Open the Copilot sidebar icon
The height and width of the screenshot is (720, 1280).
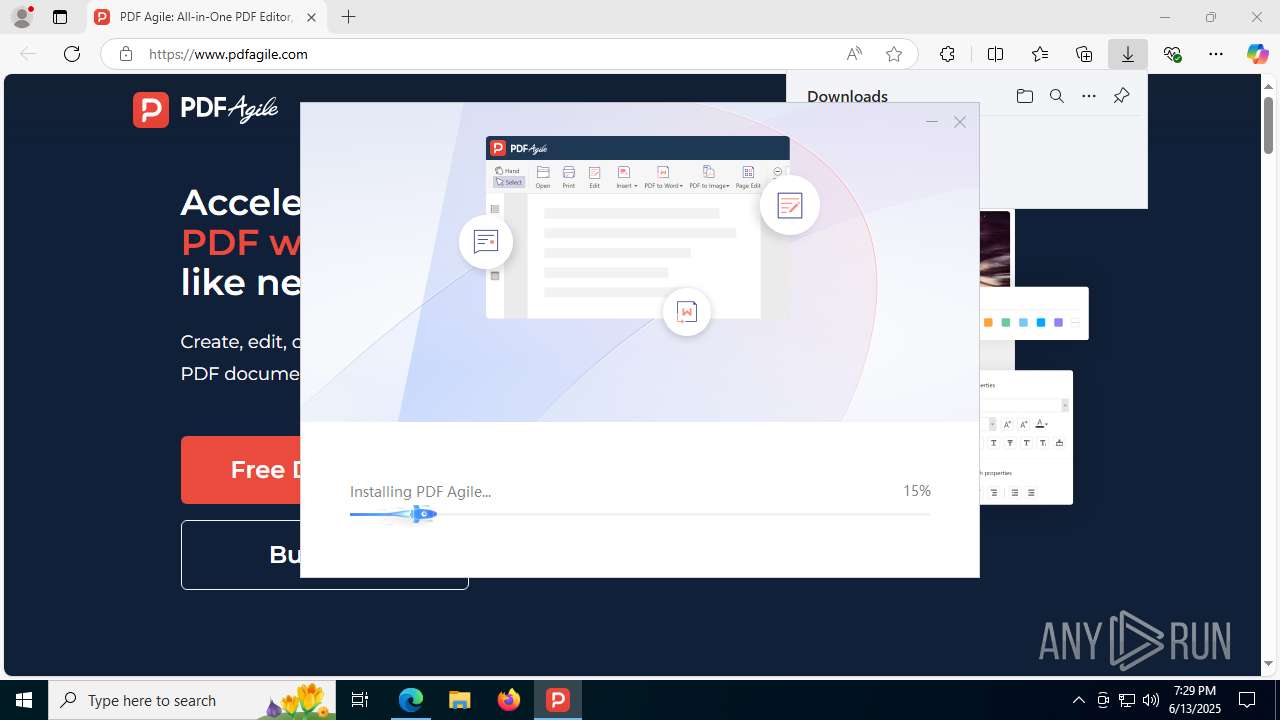1257,54
